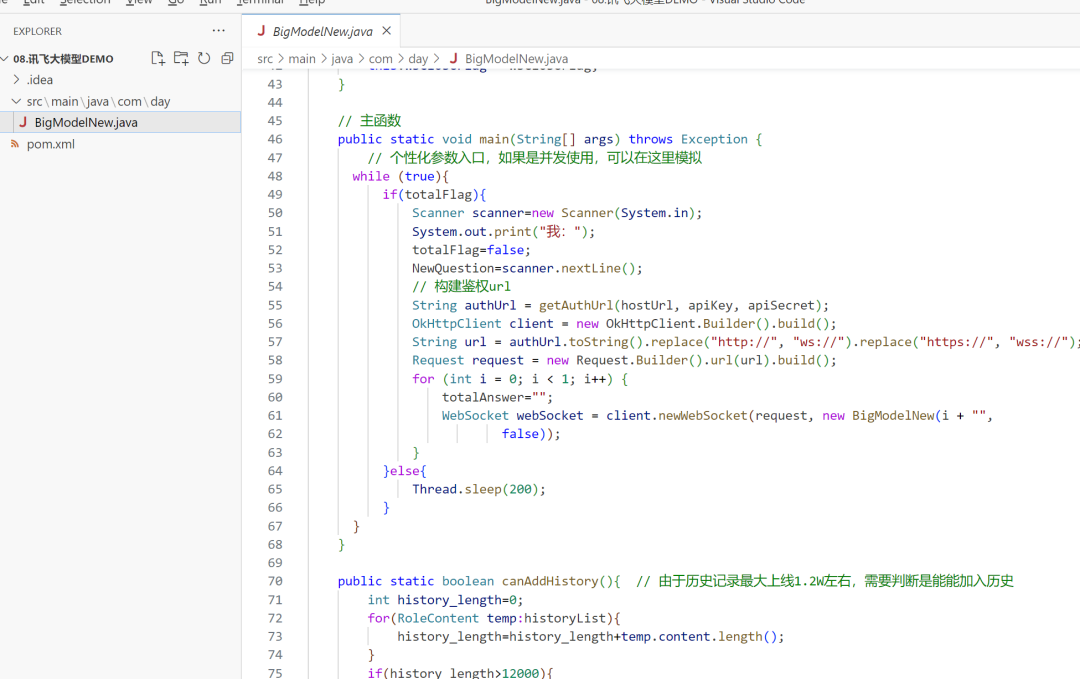The width and height of the screenshot is (1080, 679).
Task: Click the New Folder icon in Explorer
Action: (181, 59)
